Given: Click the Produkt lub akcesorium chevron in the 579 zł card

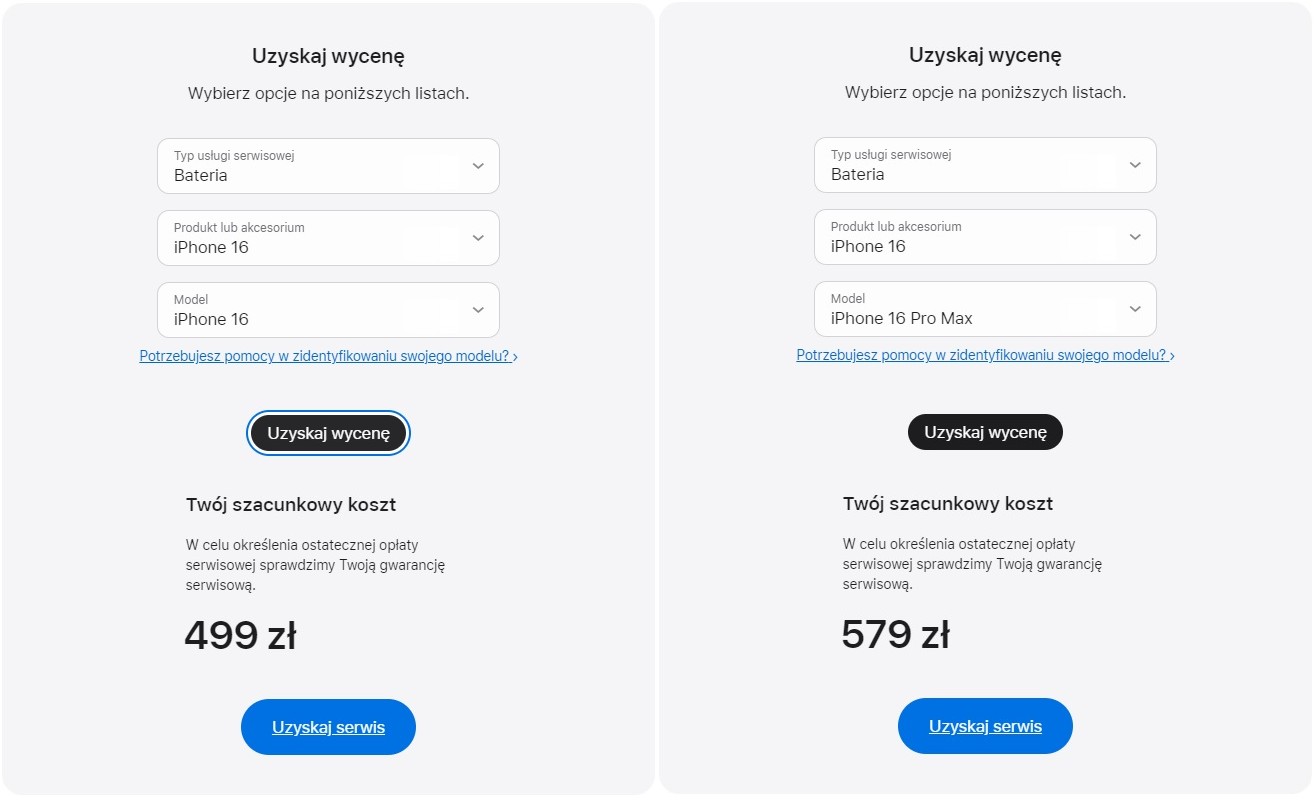Looking at the screenshot, I should (1135, 237).
